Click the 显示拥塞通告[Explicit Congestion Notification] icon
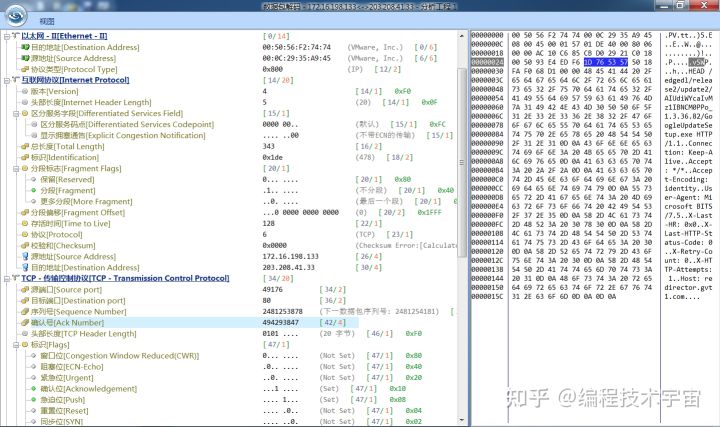This screenshot has height=427, width=720. (x=34, y=135)
